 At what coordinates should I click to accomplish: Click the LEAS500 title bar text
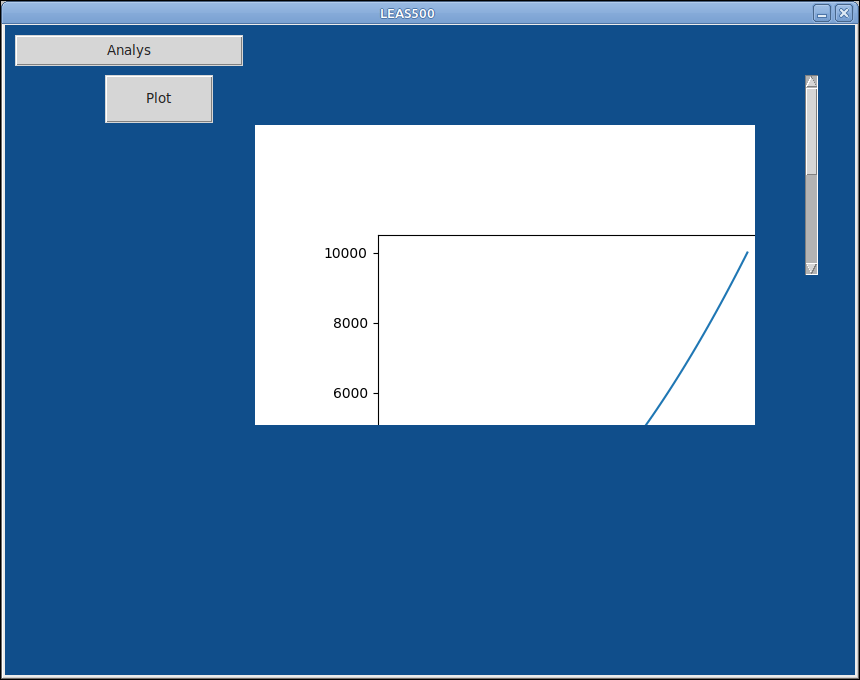pyautogui.click(x=407, y=13)
